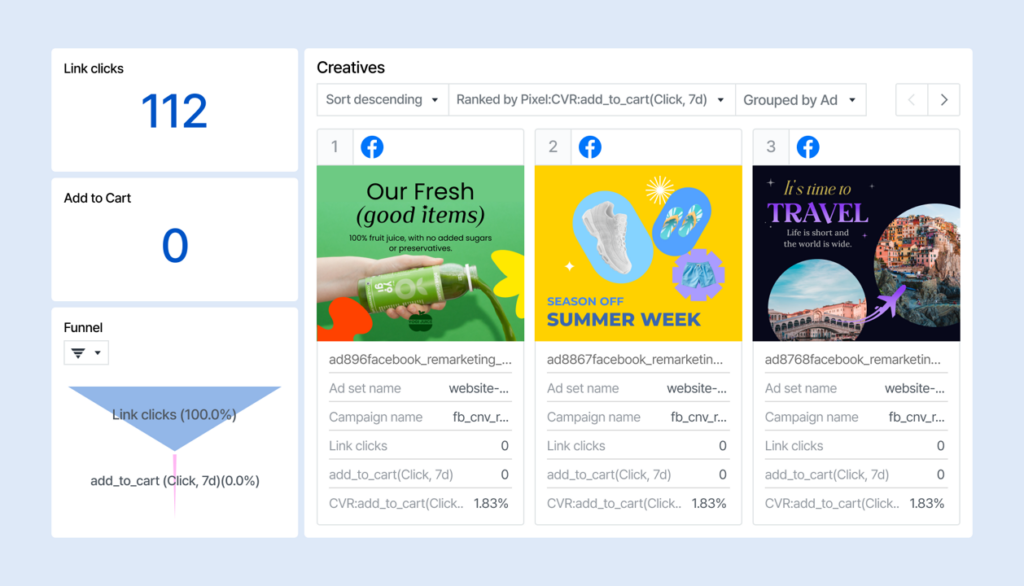
Task: Click the Facebook icon on creative 1
Action: [372, 147]
